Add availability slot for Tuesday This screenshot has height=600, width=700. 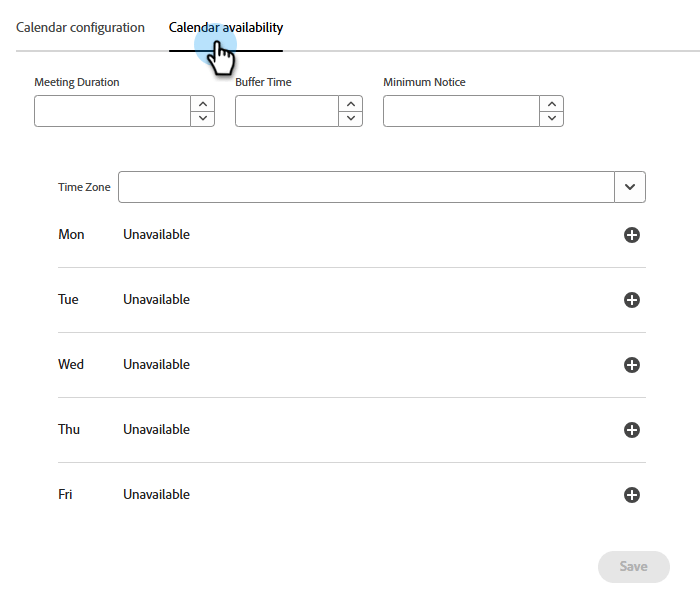[631, 300]
